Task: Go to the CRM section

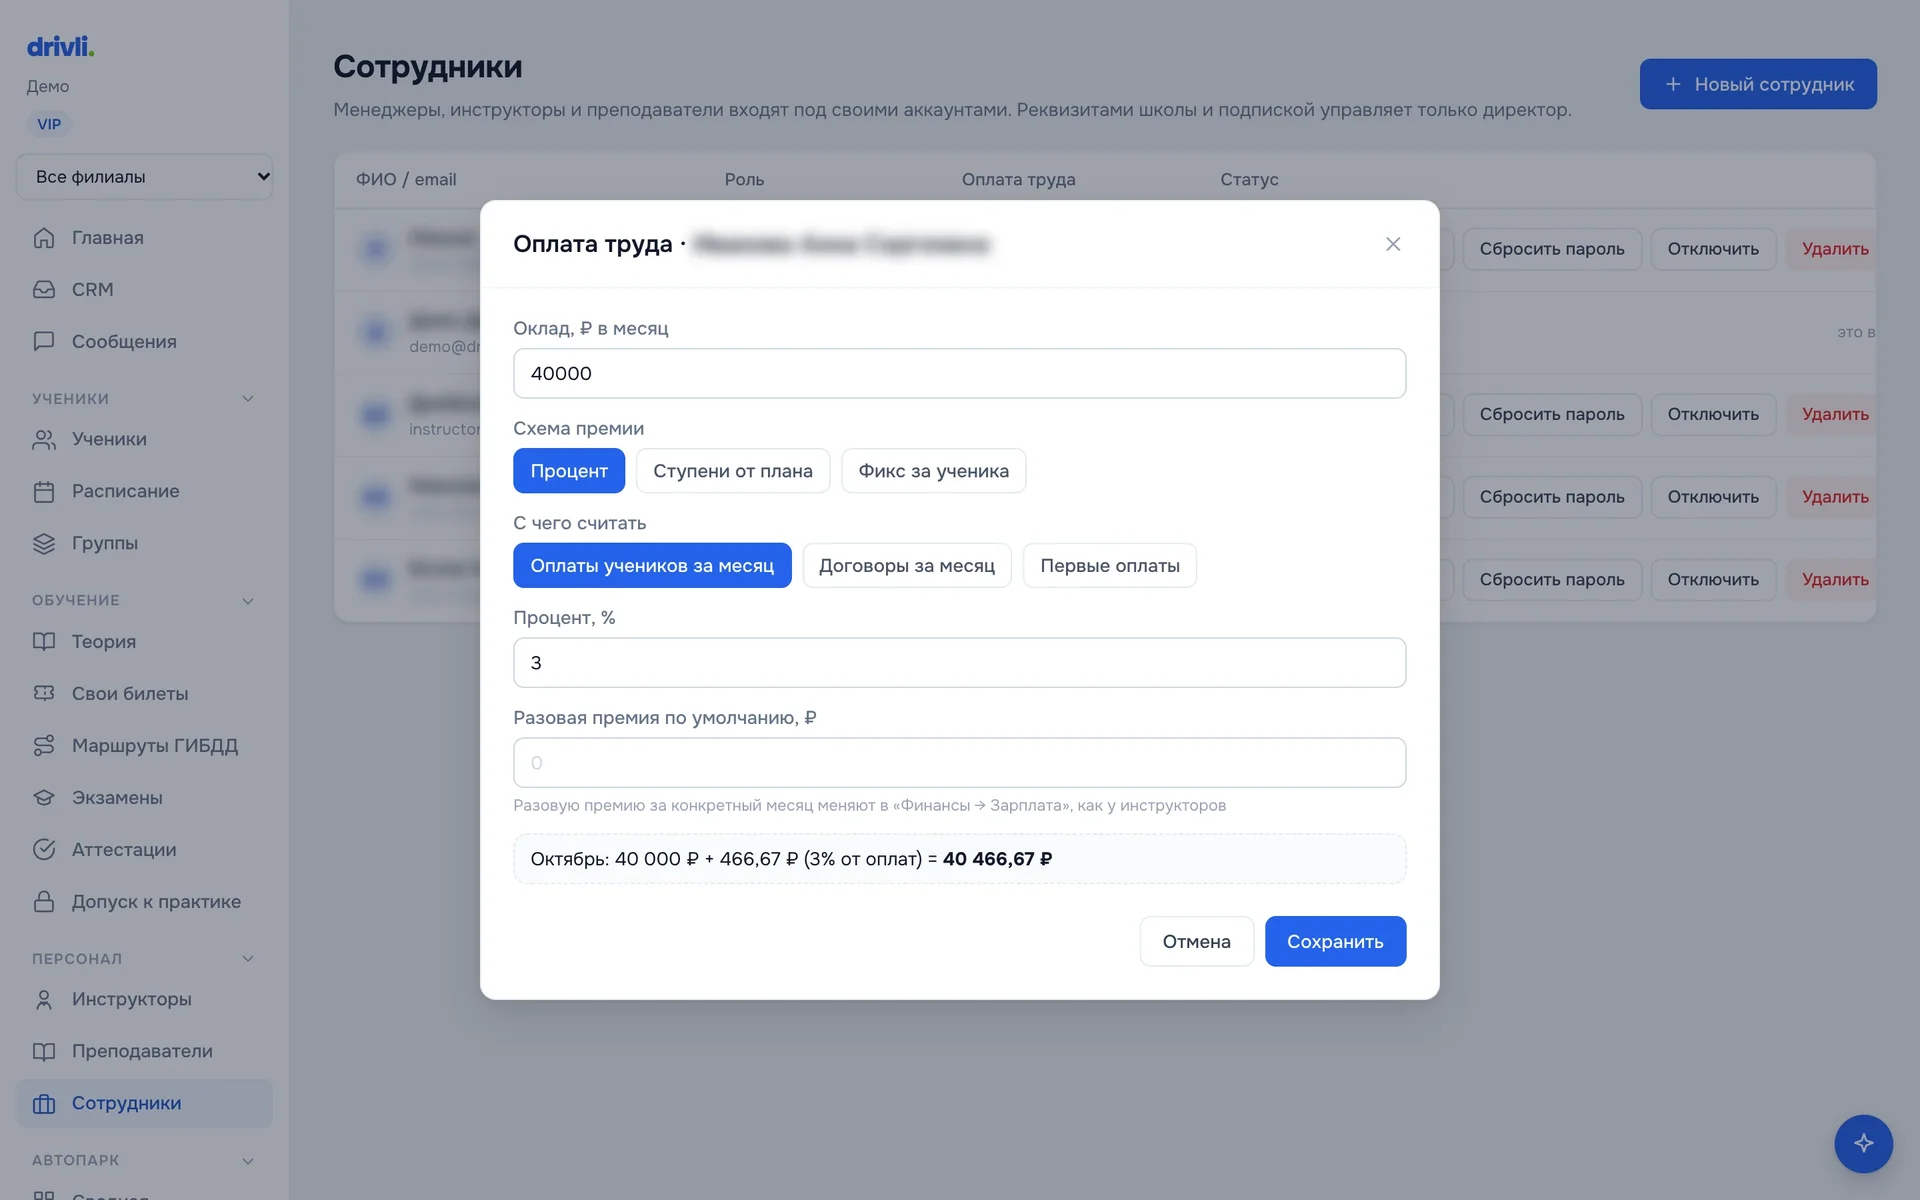Action: tap(145, 290)
